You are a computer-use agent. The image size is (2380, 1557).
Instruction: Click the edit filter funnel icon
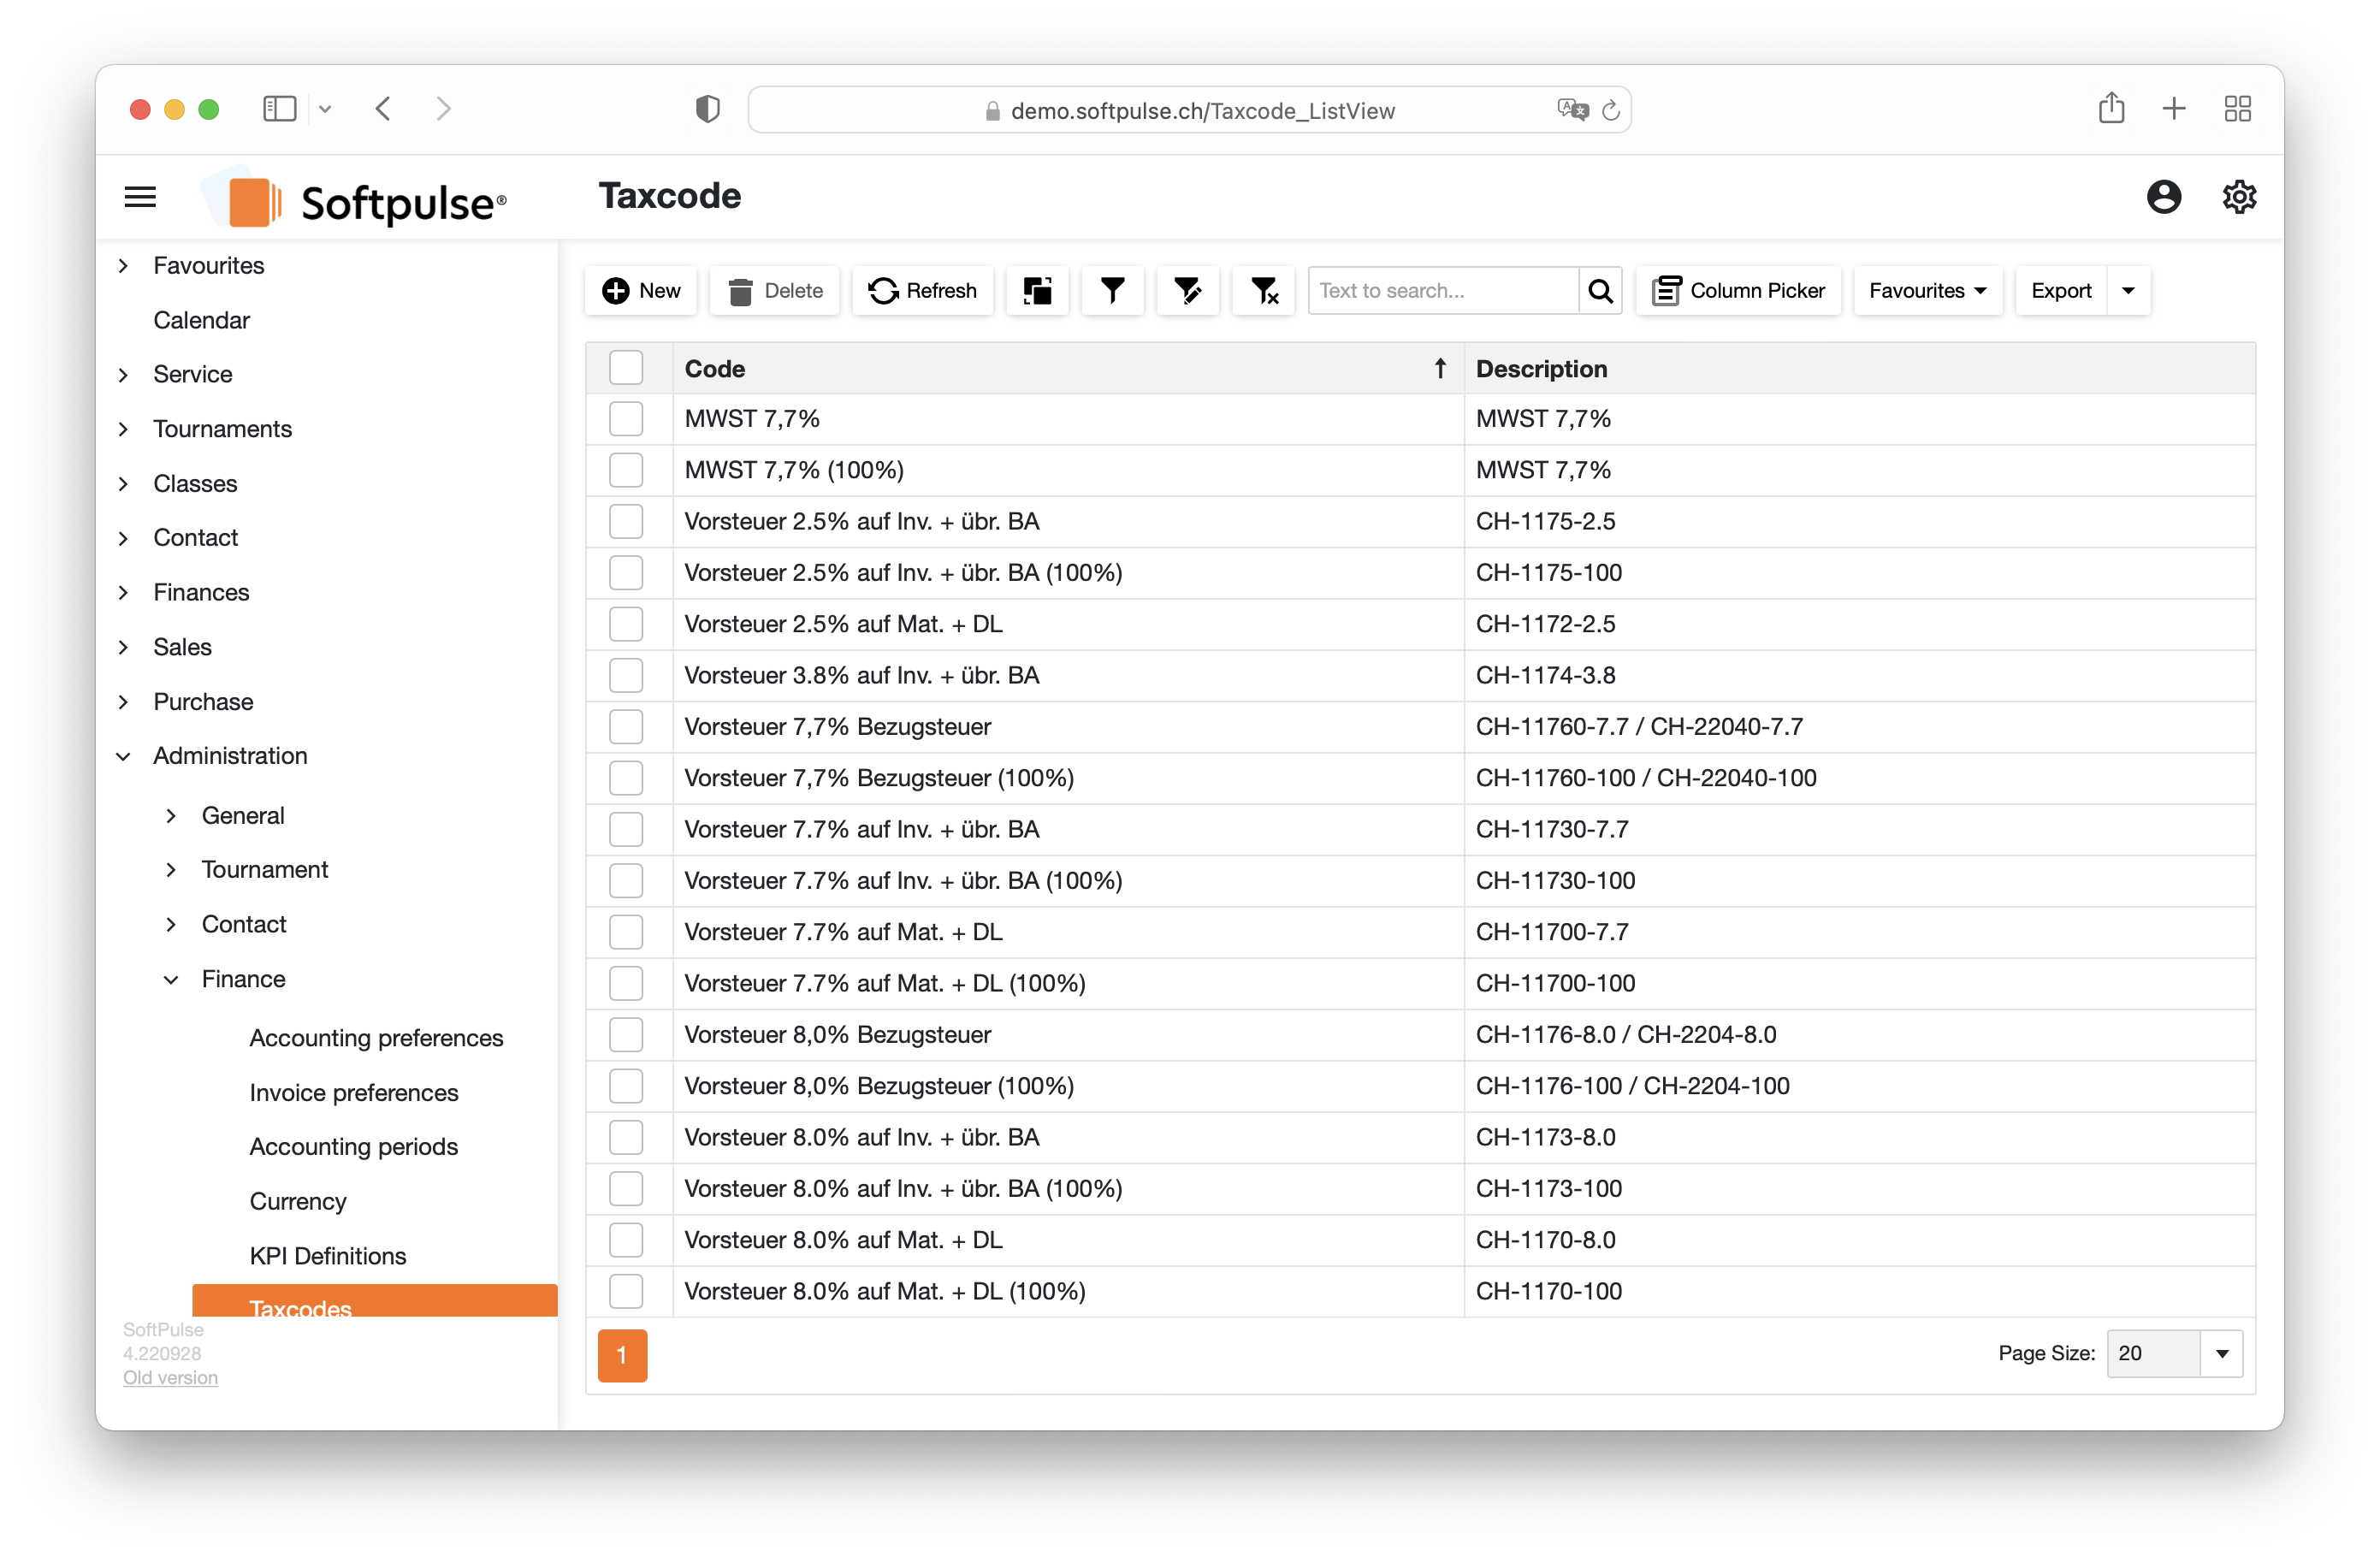pos(1187,290)
